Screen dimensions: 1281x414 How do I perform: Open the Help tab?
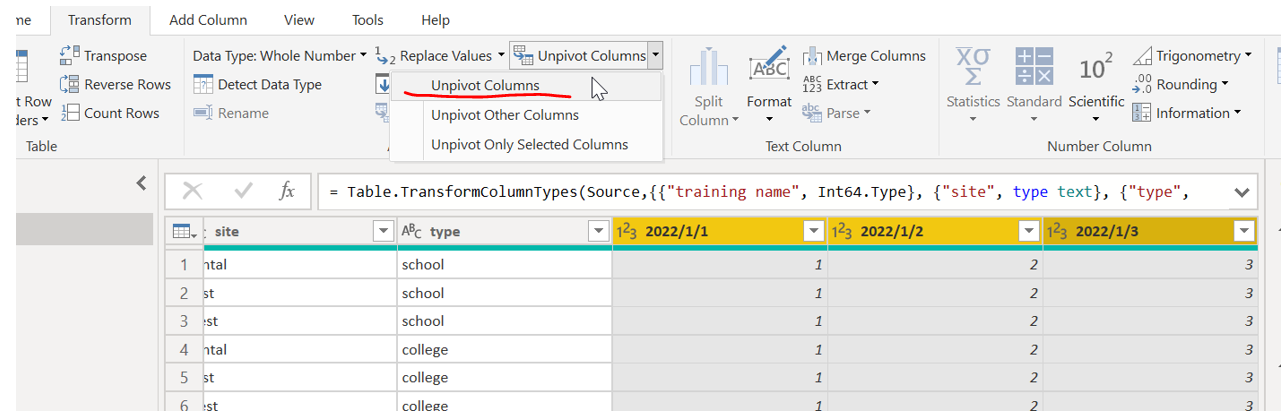[x=435, y=20]
